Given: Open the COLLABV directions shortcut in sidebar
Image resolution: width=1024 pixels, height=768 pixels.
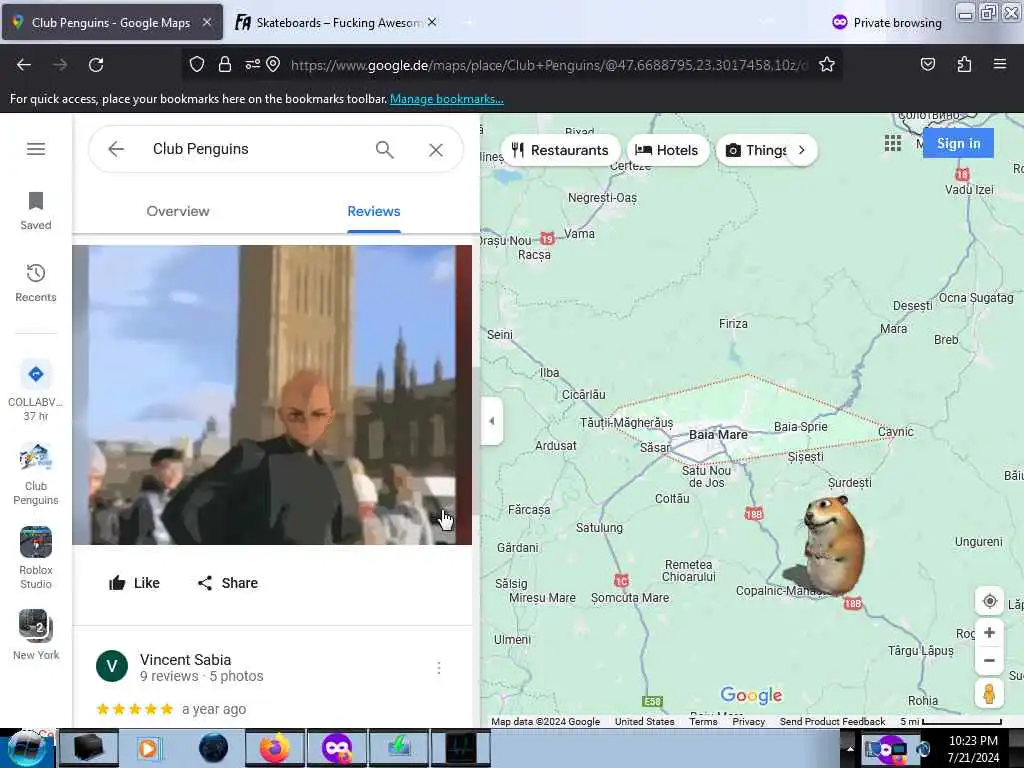Looking at the screenshot, I should (x=36, y=390).
